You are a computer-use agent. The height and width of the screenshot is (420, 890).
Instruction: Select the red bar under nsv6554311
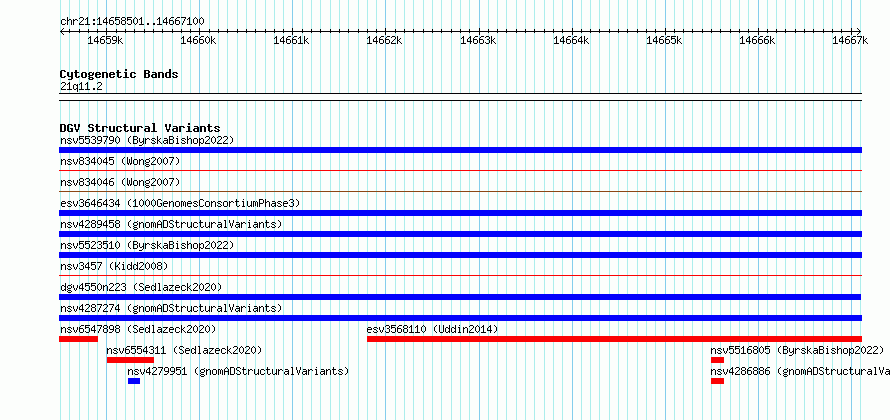click(131, 360)
